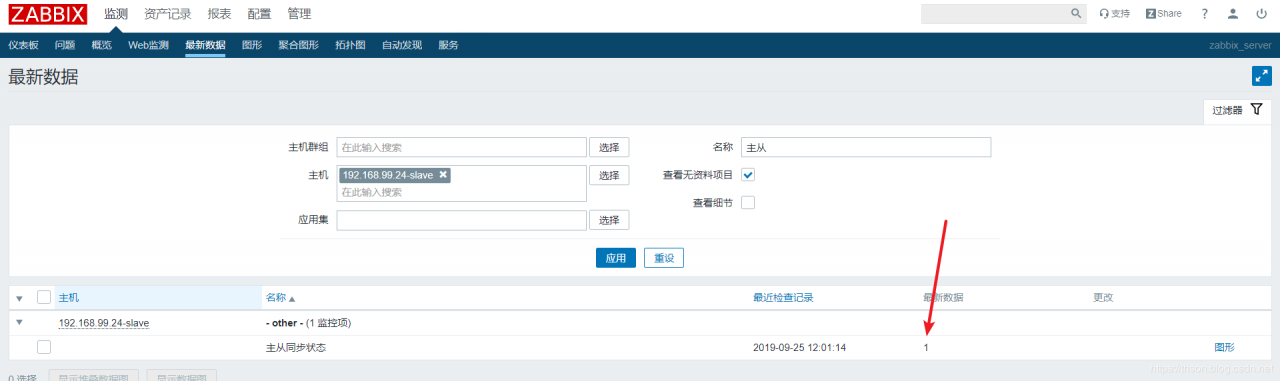Collapse the 192.168.99.24-slave group arrow
1280x381 pixels.
tap(19, 322)
